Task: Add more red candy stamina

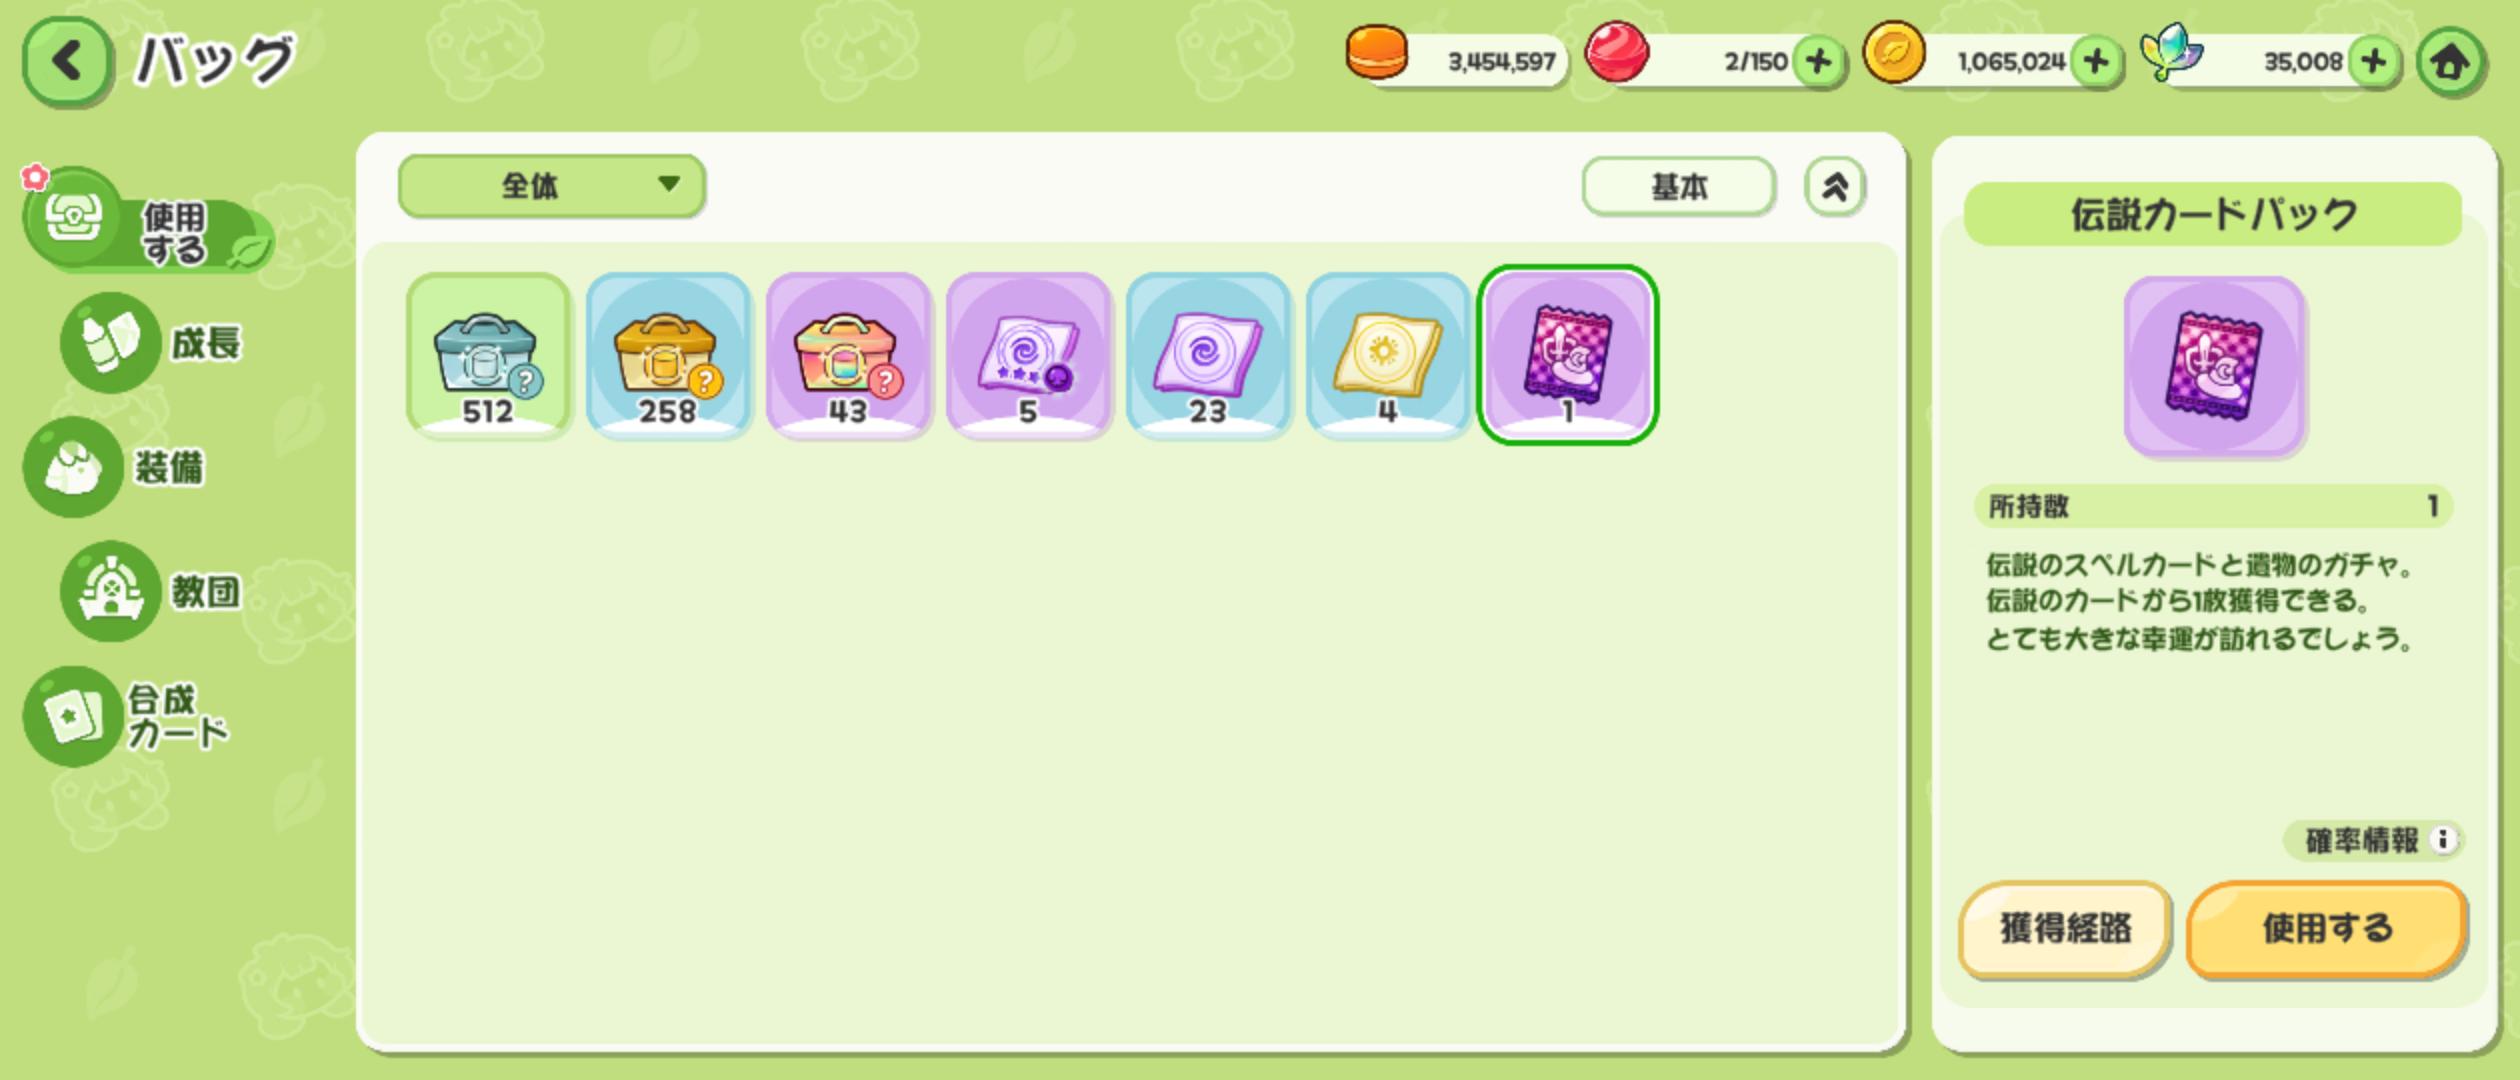Action: [x=1818, y=62]
